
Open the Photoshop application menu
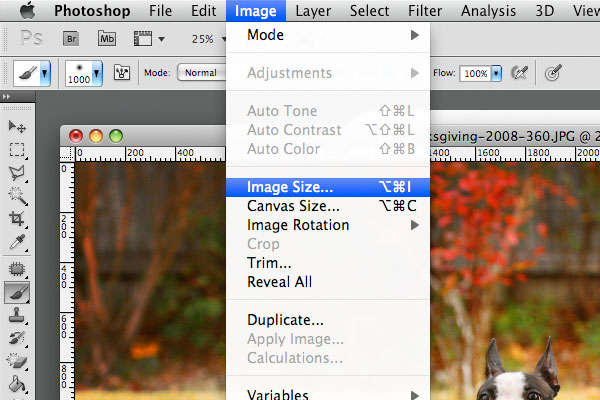point(92,11)
